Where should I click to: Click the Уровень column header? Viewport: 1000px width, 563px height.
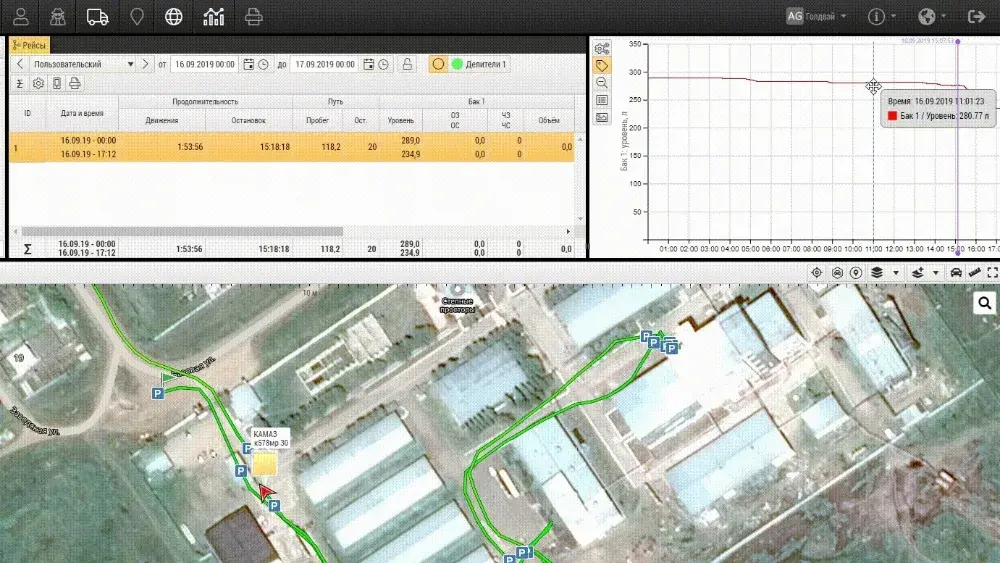(401, 121)
